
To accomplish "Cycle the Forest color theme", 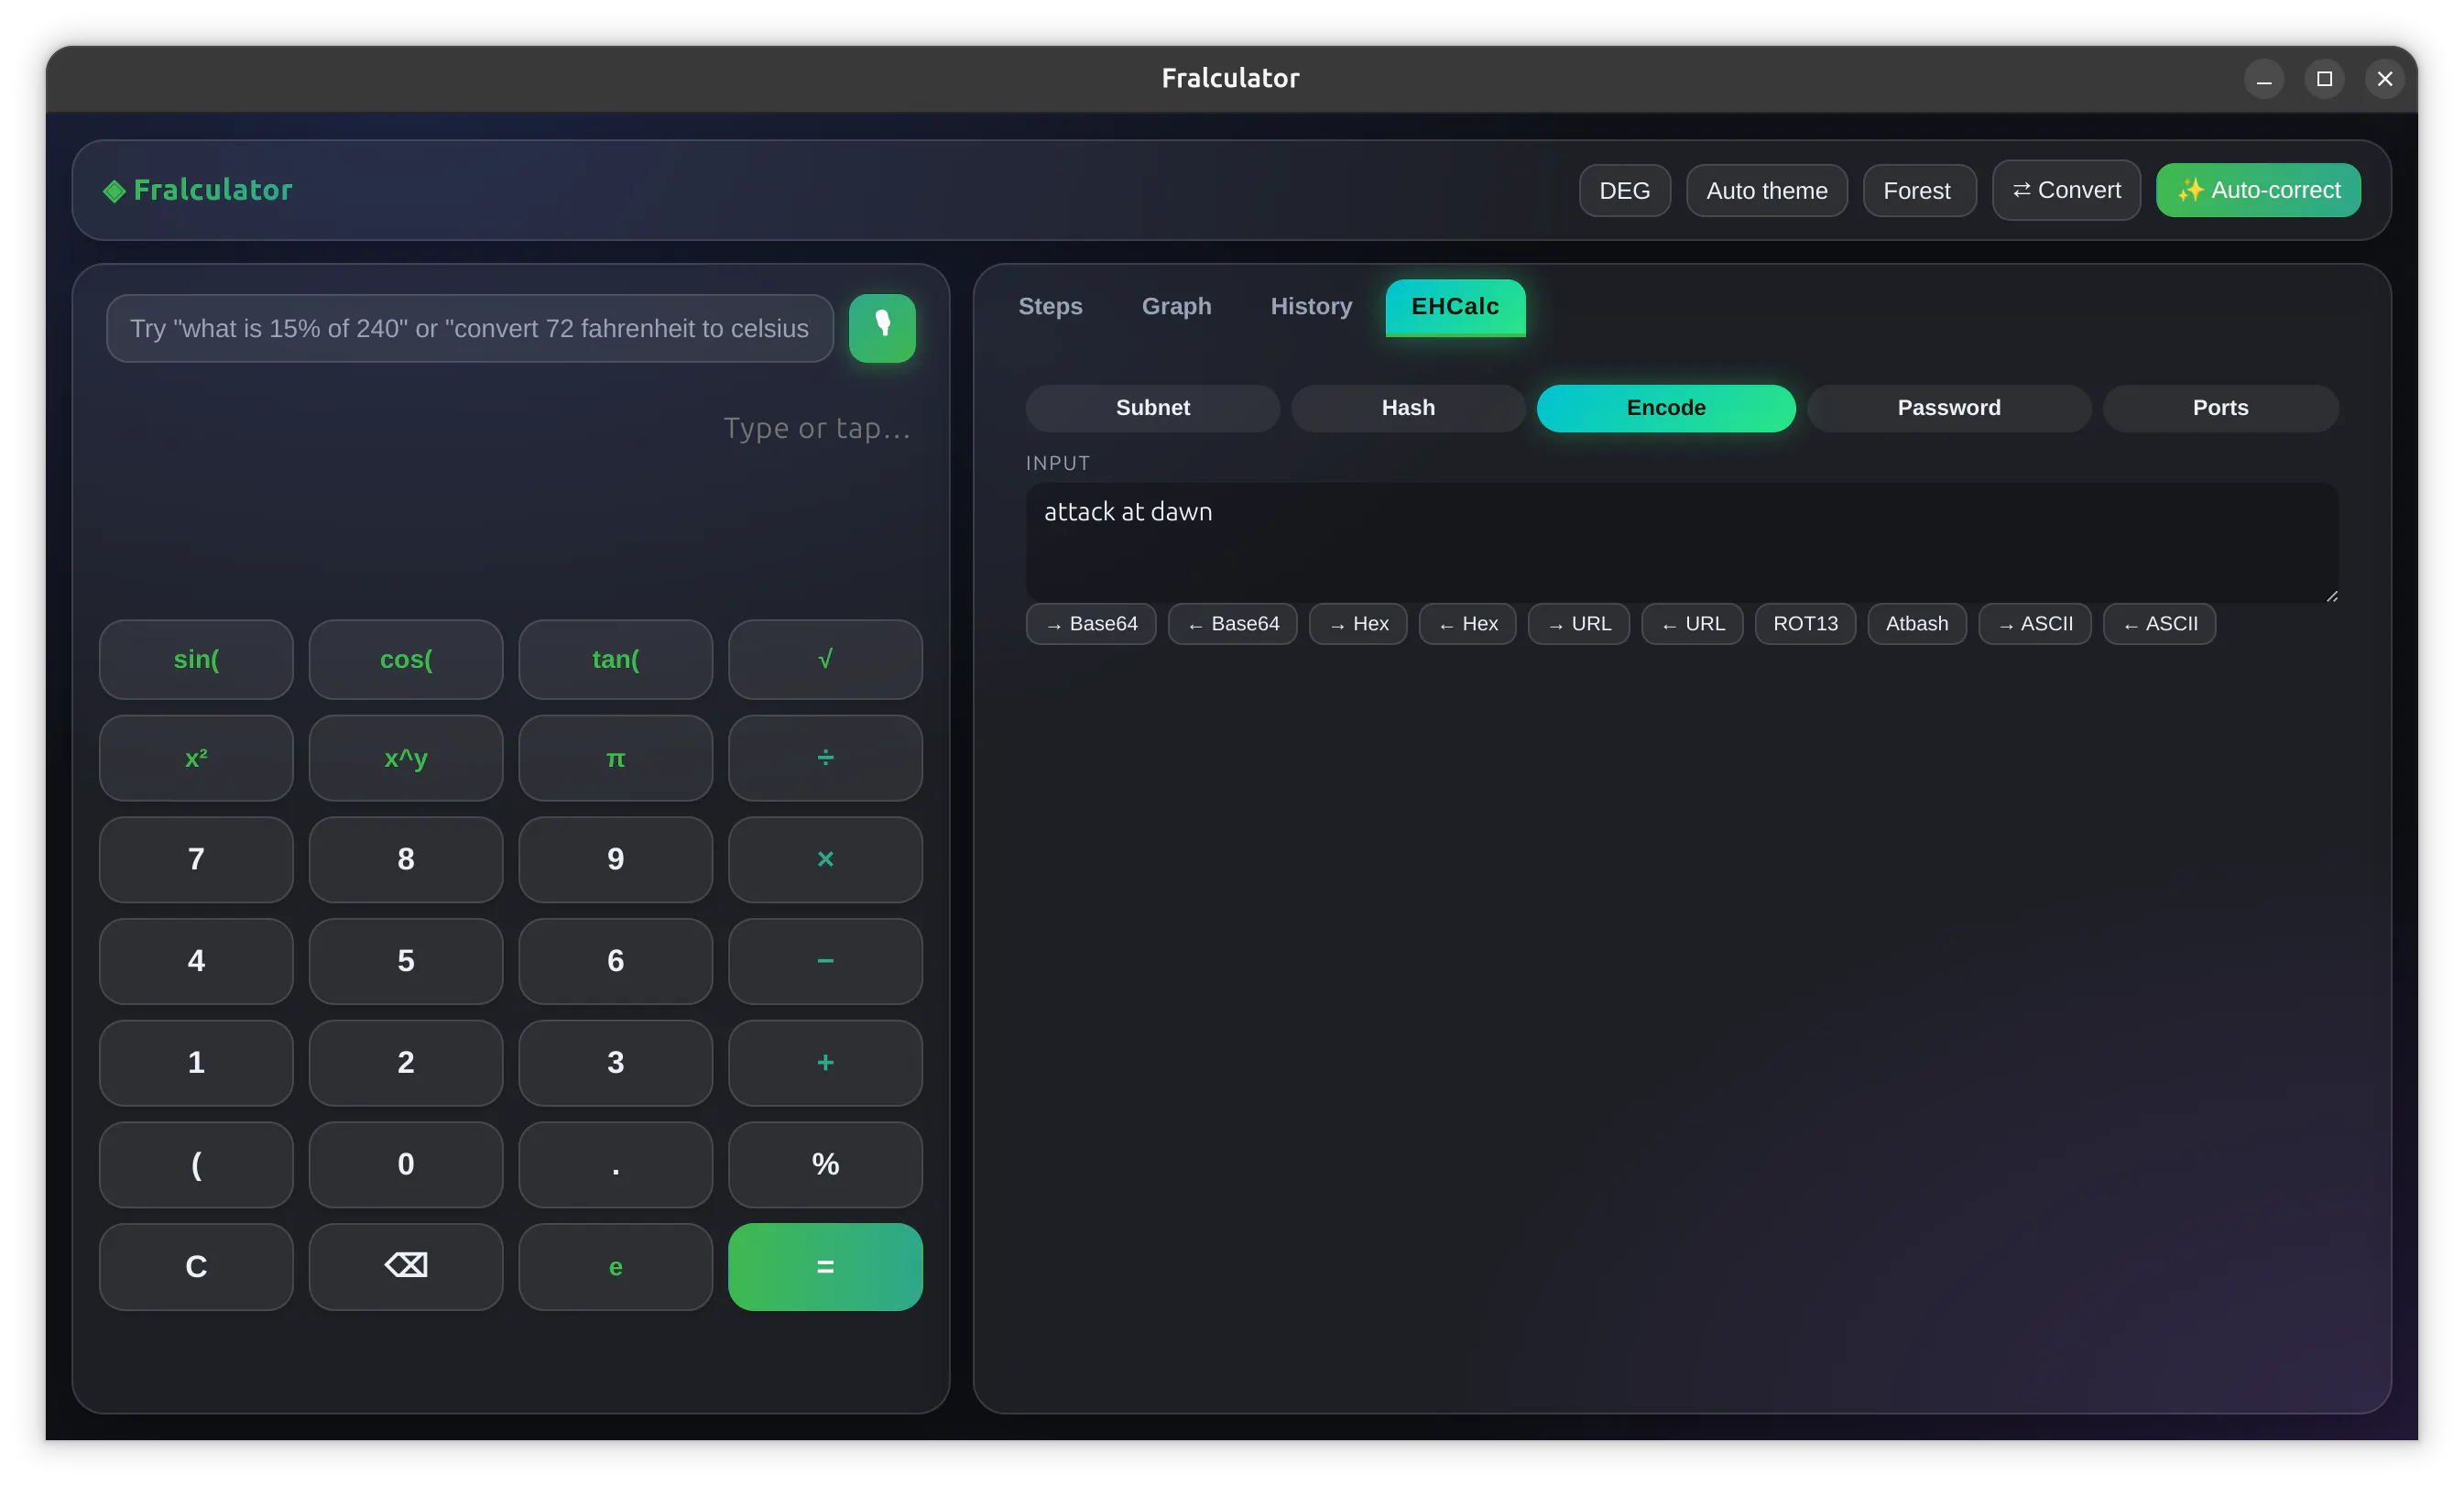I will click(1918, 190).
